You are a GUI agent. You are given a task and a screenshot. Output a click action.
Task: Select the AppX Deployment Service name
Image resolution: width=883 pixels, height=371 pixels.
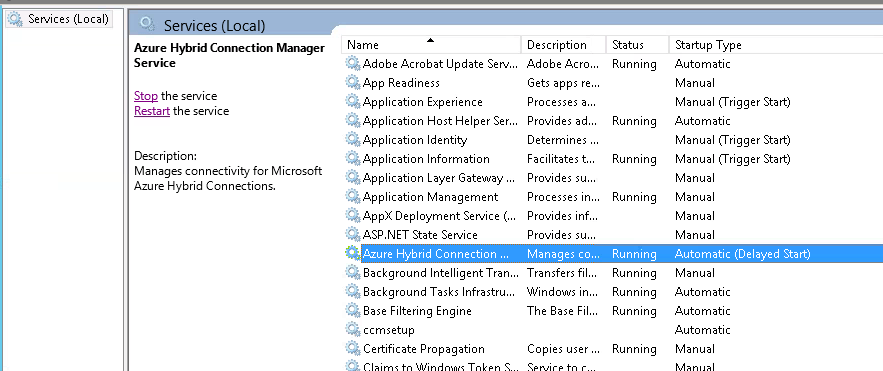(439, 216)
